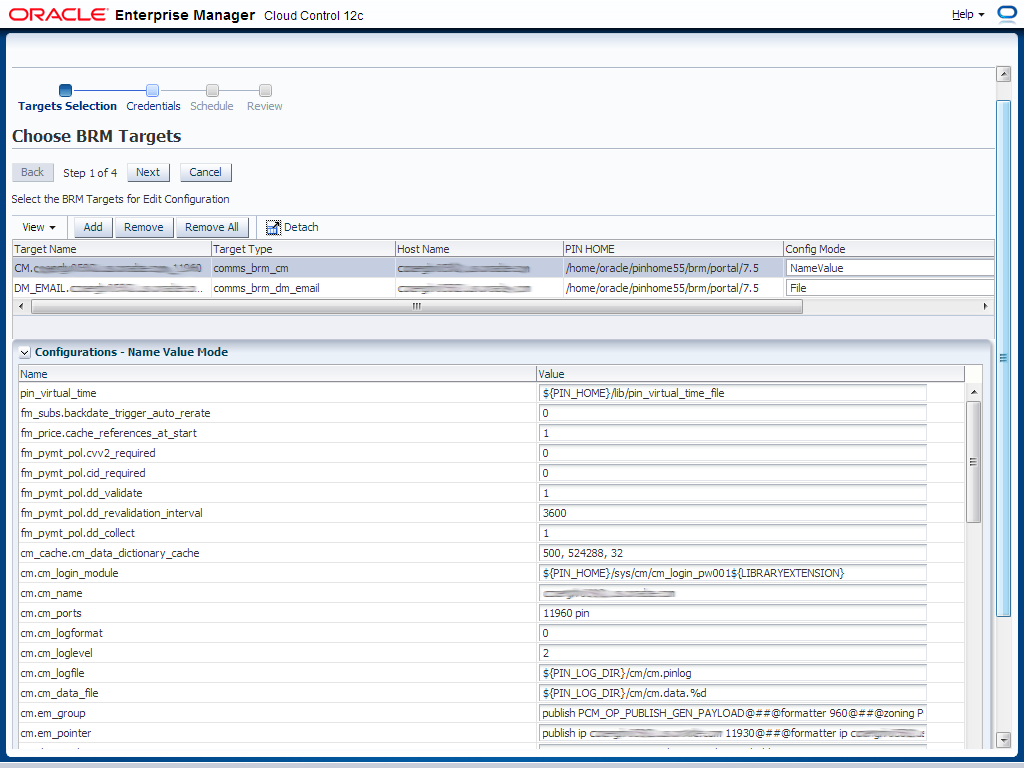Edit the cm.cm_login_module value field
Viewport: 1024px width, 768px height.
click(x=733, y=573)
